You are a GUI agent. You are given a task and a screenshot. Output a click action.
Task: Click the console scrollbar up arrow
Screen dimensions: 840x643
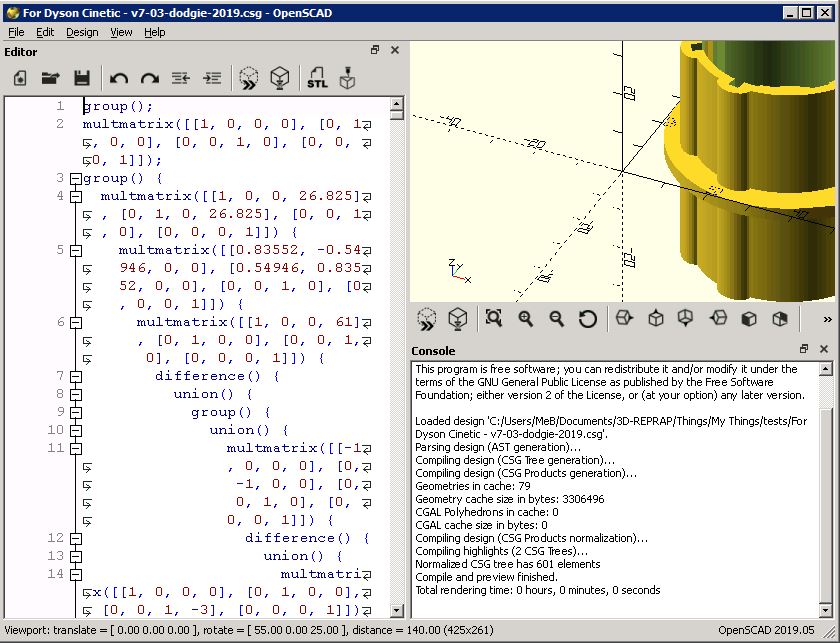(x=826, y=368)
